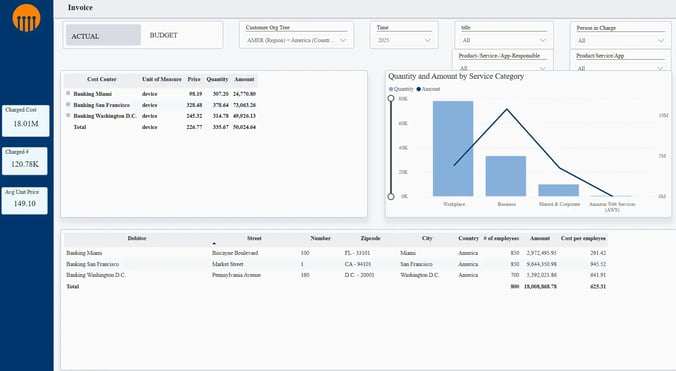Screen dimensions: 676x371
Task: Click the Charged # 120.78K card
Action: pos(25,161)
